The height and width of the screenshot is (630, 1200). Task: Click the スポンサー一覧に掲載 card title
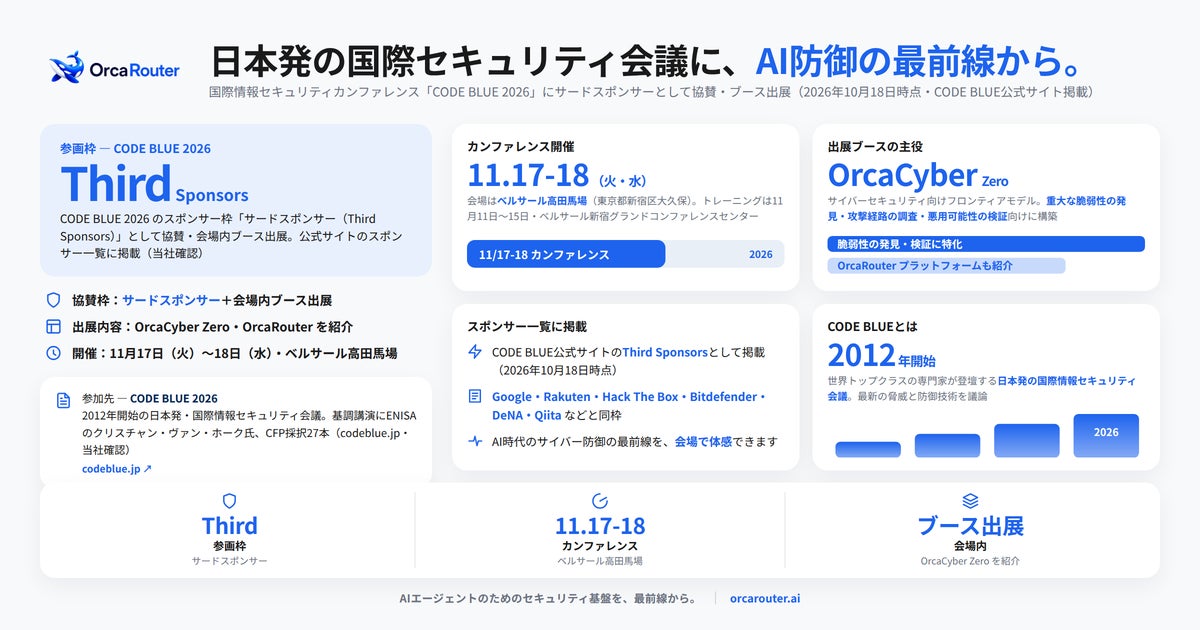[527, 326]
